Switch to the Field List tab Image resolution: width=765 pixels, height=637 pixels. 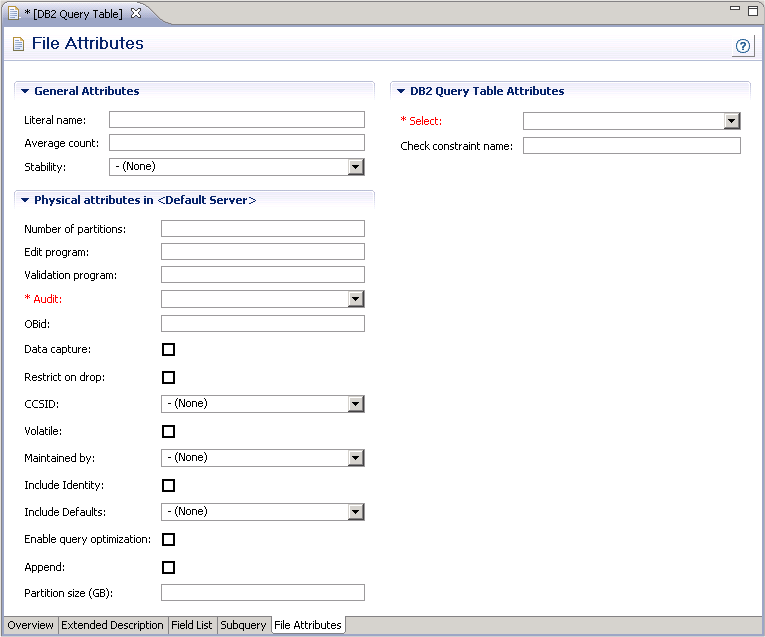pyautogui.click(x=192, y=625)
